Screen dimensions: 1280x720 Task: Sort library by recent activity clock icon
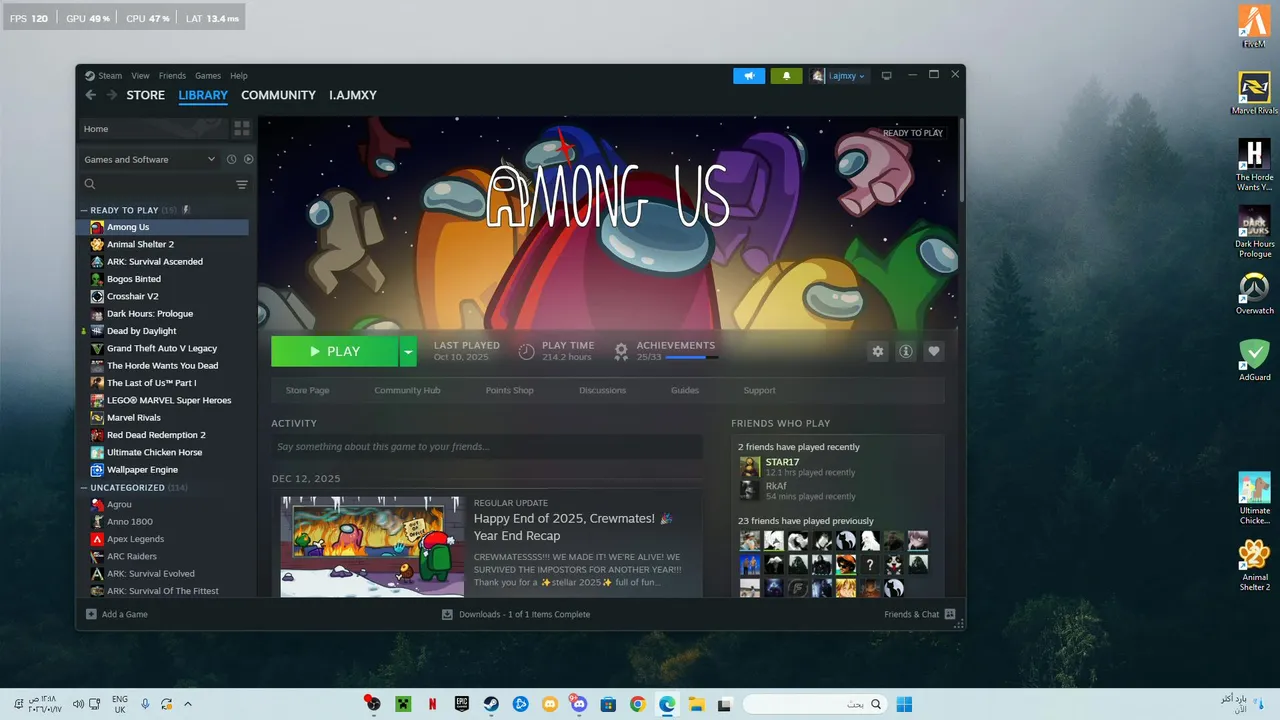[232, 159]
